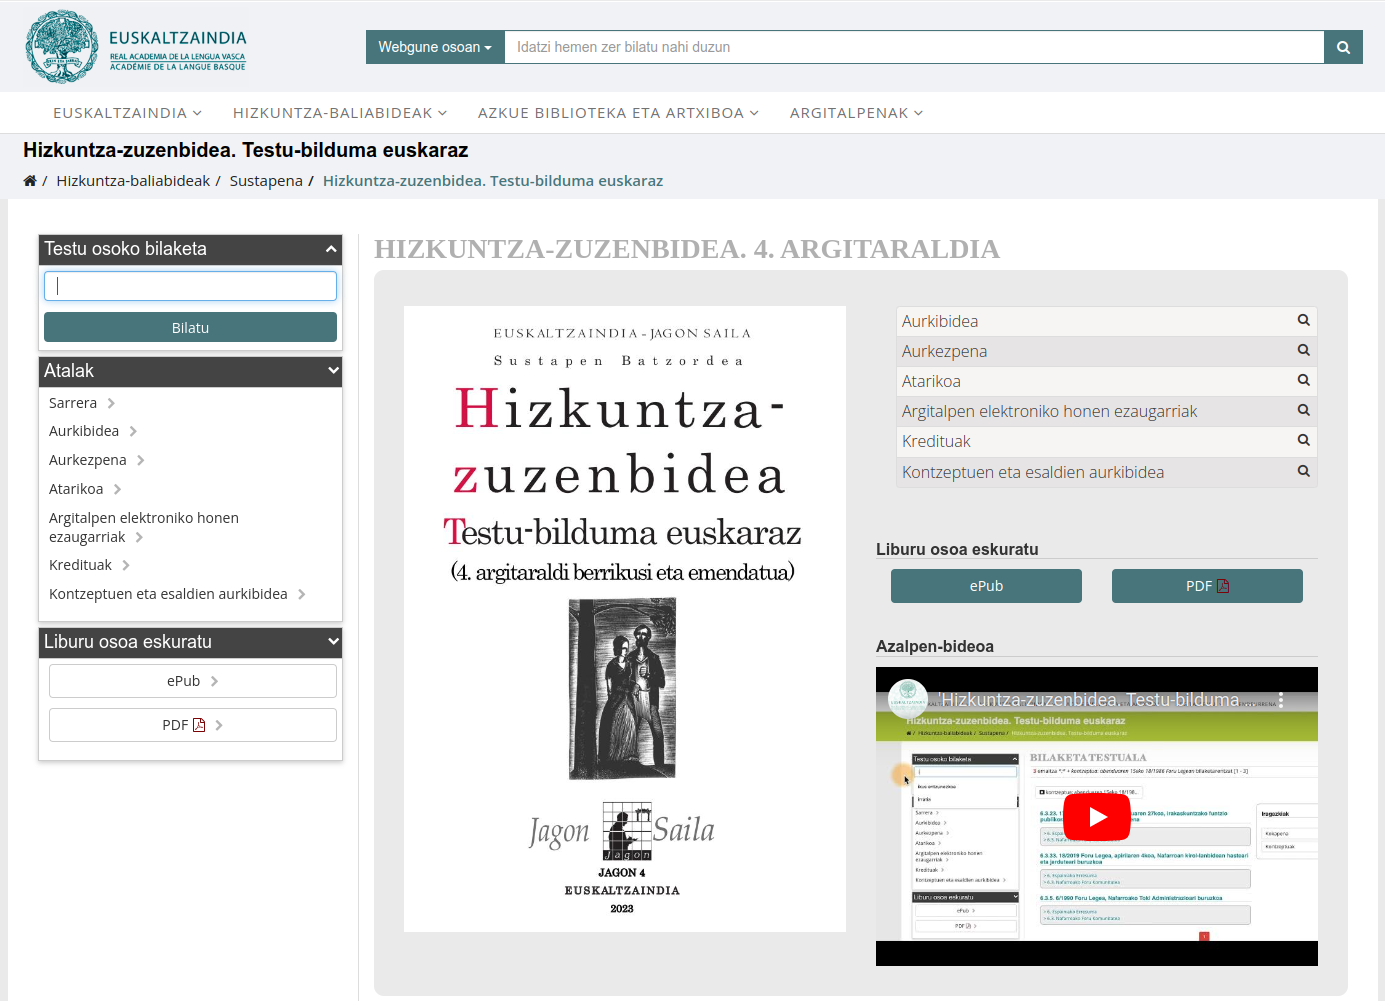Open Argitalpen elektroniko honen ezaugarriak sidebar link
1385x1001 pixels.
[144, 527]
